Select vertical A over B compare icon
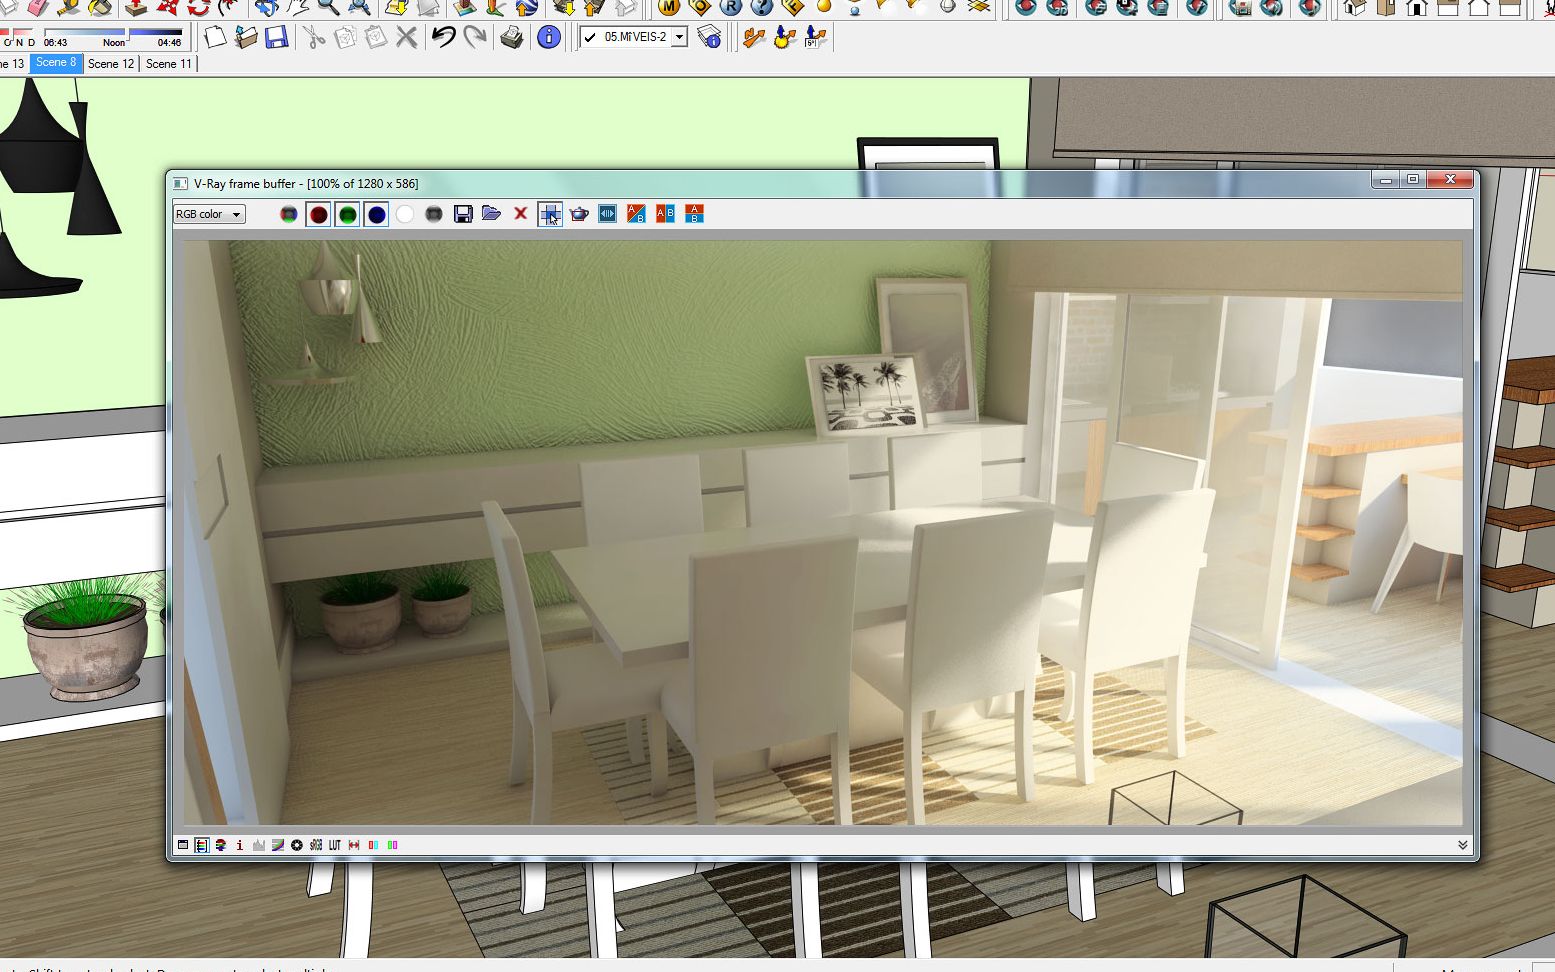Image resolution: width=1555 pixels, height=972 pixels. 694,214
